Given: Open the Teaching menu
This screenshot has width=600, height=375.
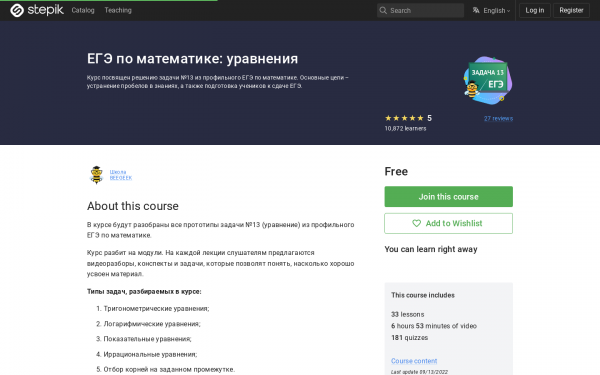Looking at the screenshot, I should click(118, 10).
